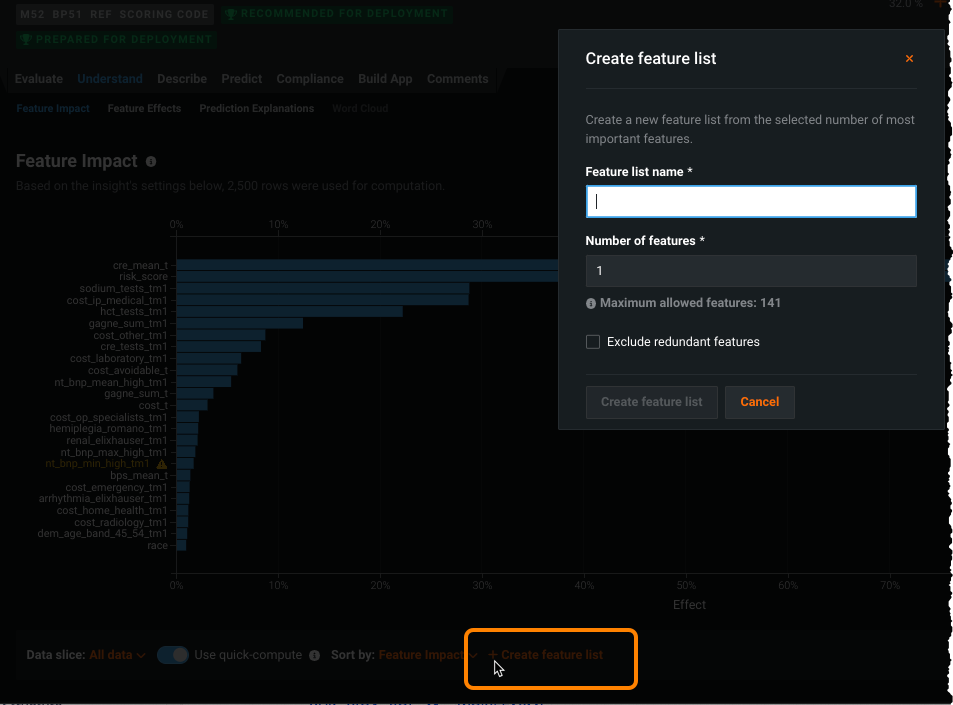Click the Prepared for Deployment trophy badge

pyautogui.click(x=118, y=40)
